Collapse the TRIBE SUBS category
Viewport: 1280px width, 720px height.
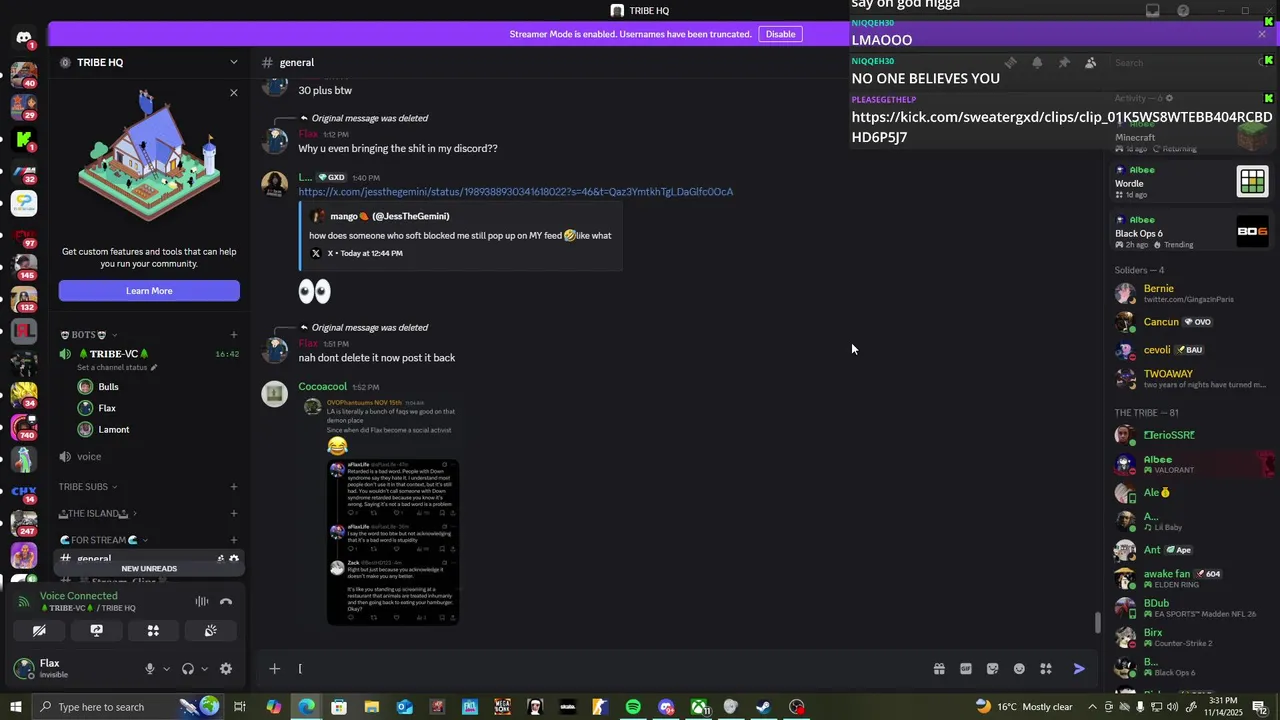[88, 487]
